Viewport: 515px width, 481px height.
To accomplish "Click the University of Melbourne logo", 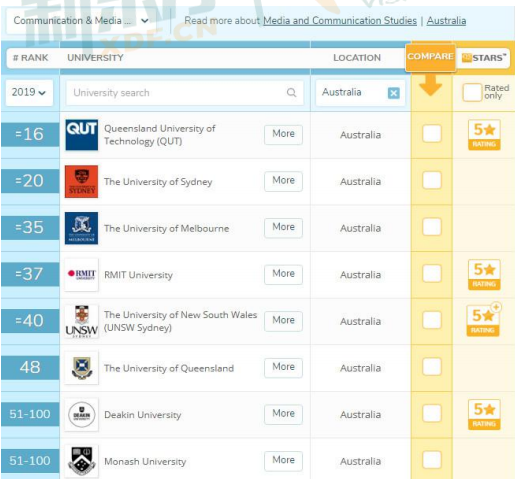I will (x=81, y=228).
